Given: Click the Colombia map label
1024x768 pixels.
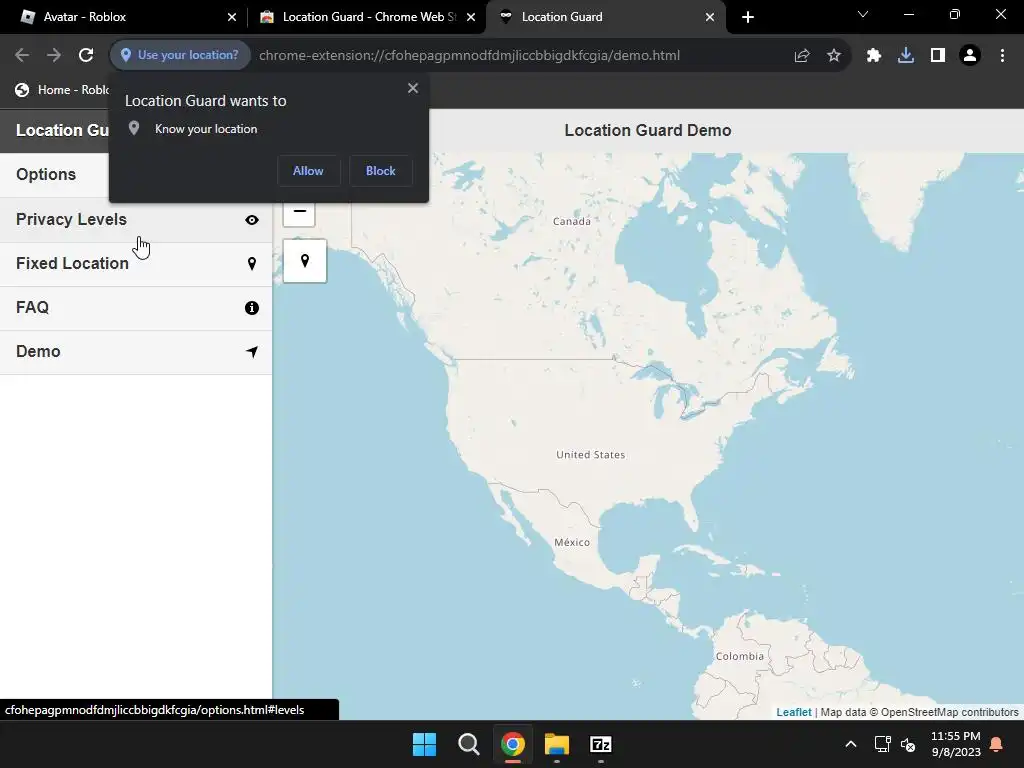Looking at the screenshot, I should click(x=739, y=656).
